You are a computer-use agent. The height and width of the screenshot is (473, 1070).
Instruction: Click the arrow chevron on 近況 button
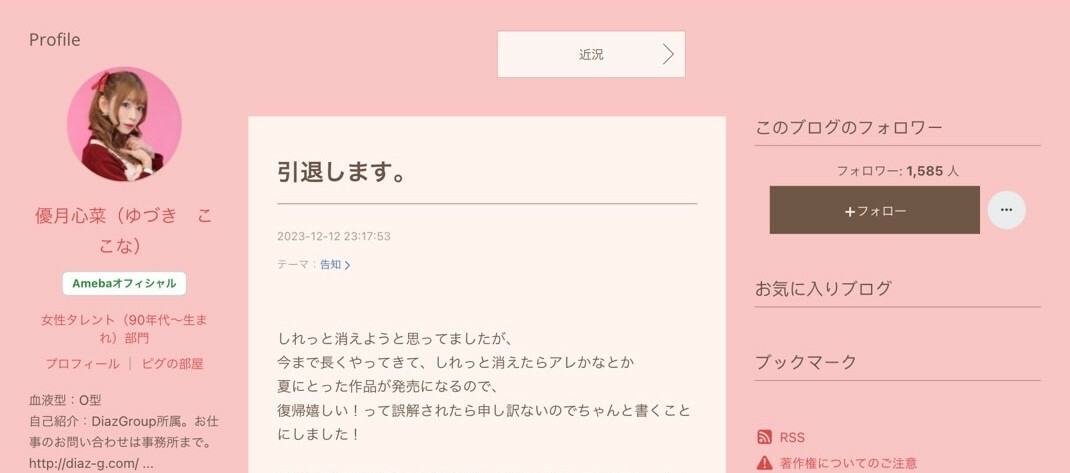pos(668,55)
